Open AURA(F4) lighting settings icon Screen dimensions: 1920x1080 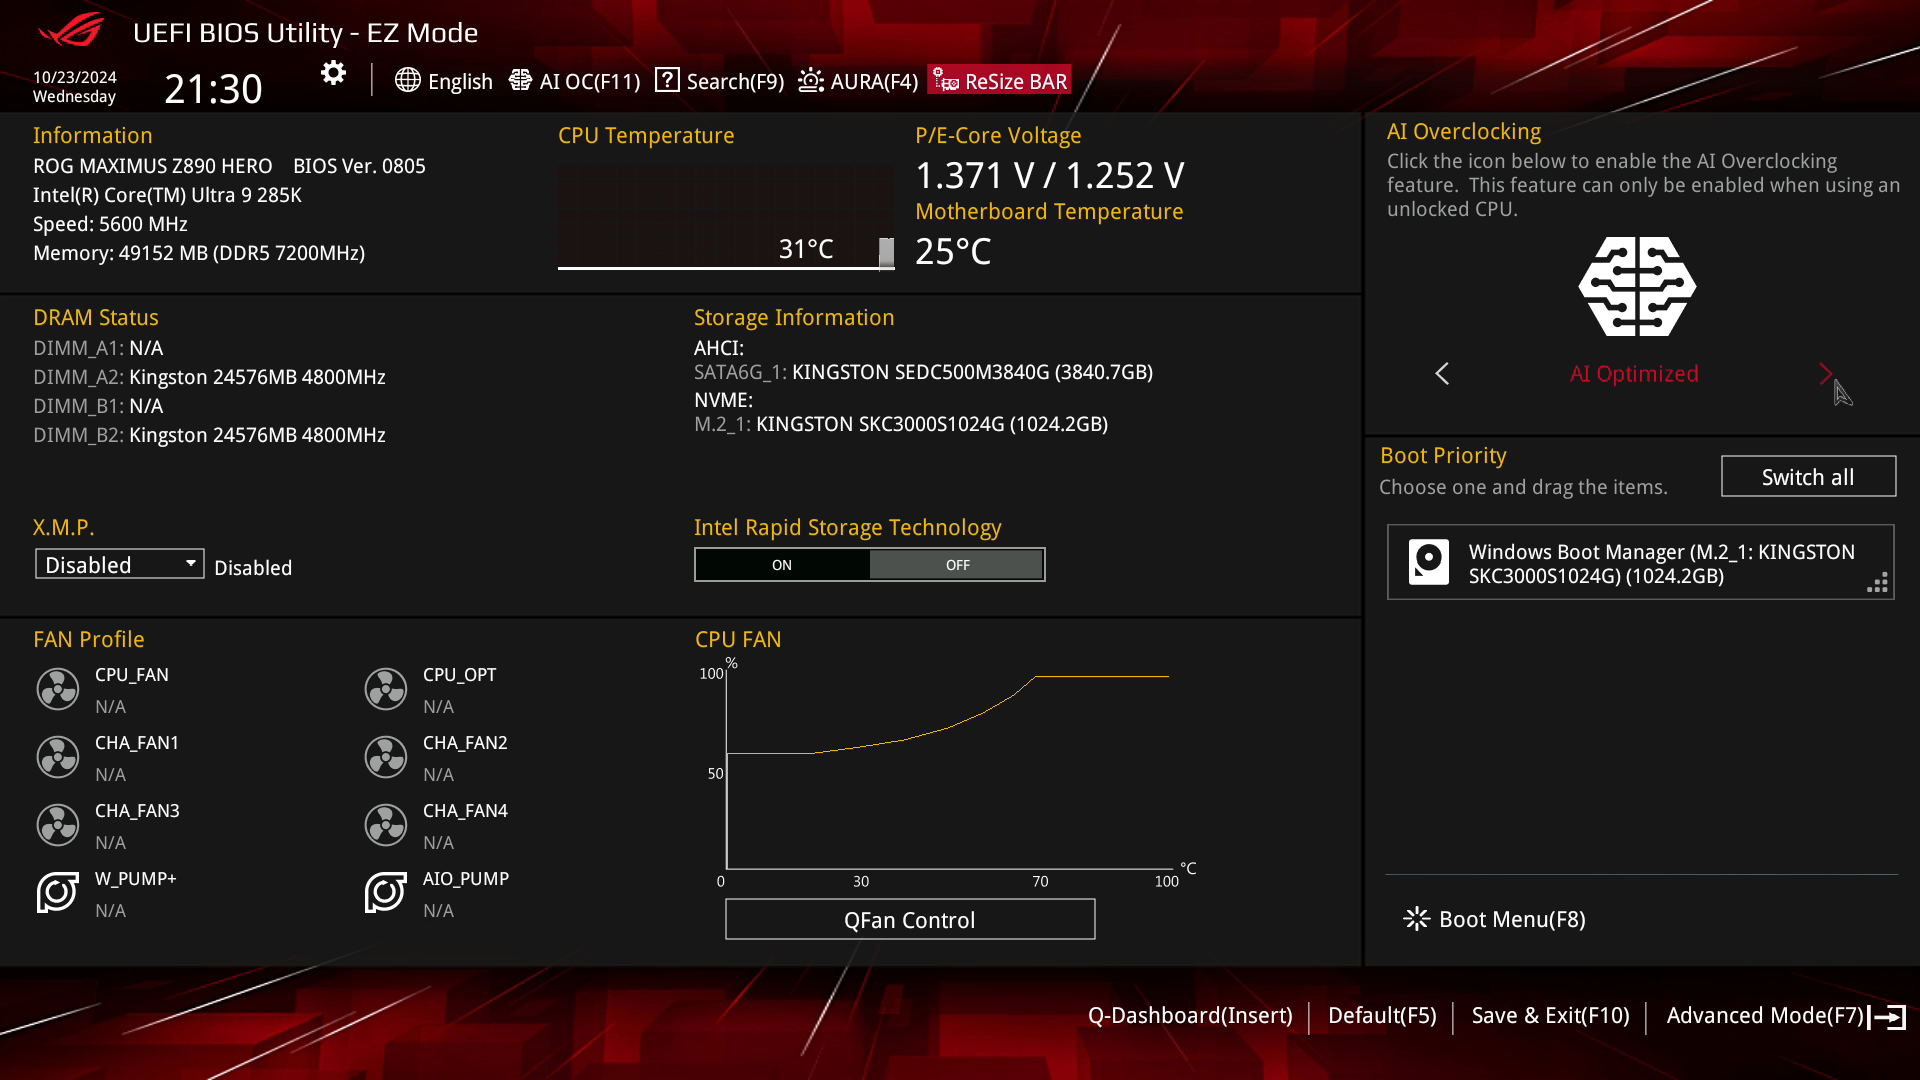810,81
